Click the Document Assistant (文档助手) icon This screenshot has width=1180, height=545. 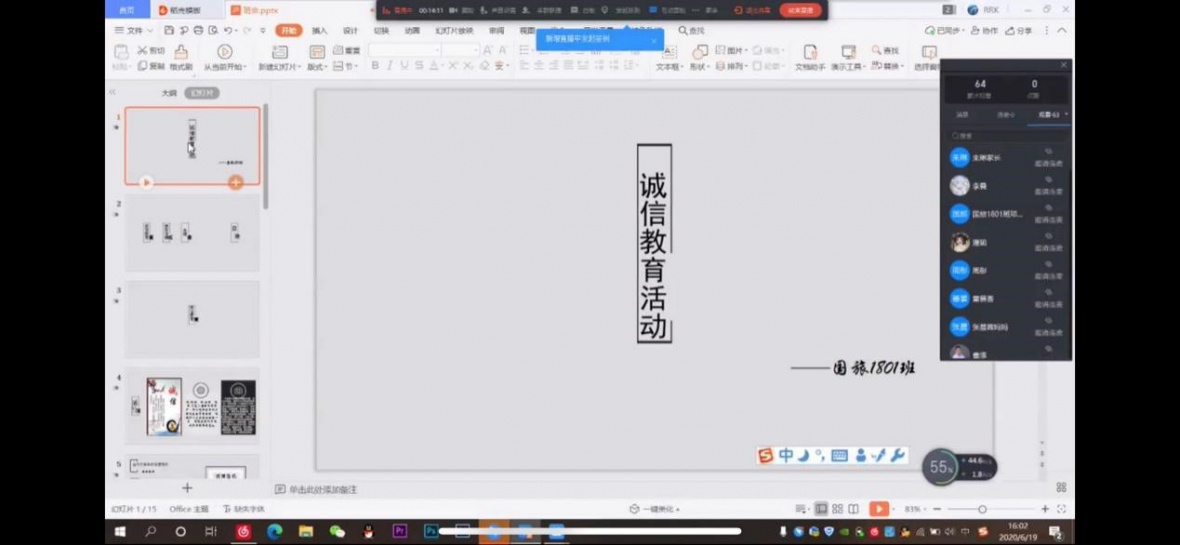click(x=809, y=58)
